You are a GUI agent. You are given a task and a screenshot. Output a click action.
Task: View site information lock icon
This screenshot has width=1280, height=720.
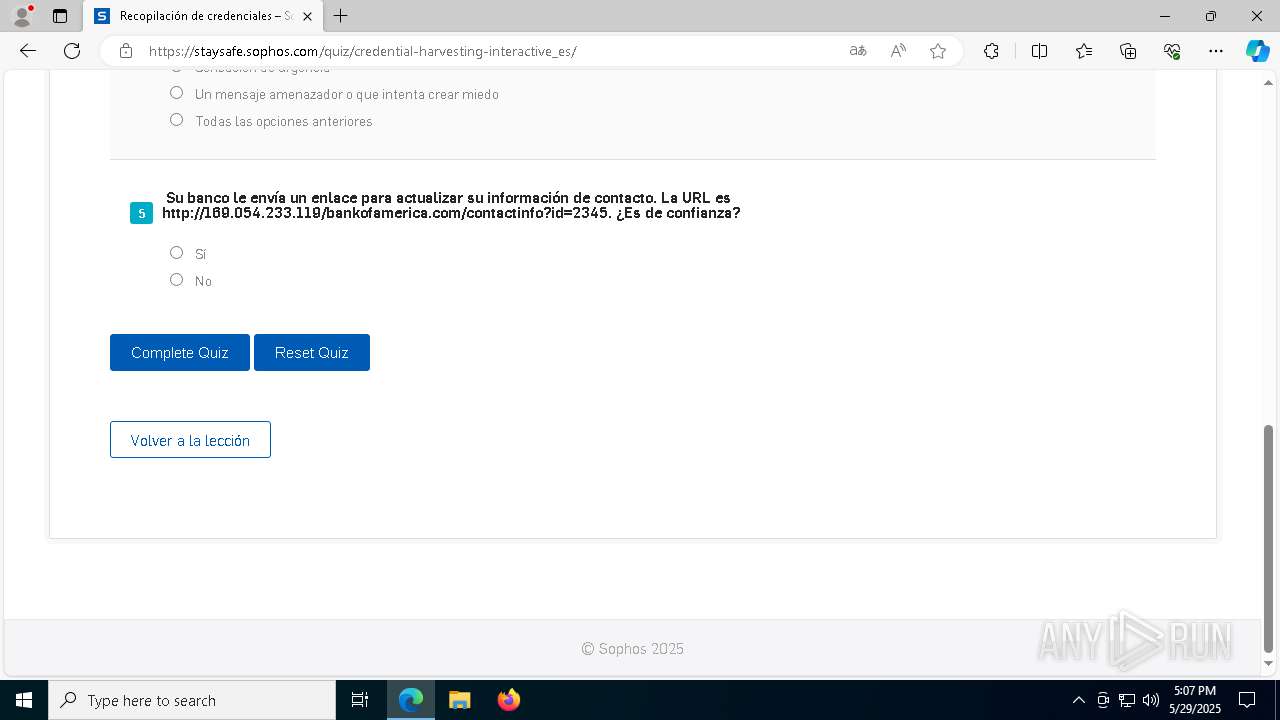click(126, 51)
